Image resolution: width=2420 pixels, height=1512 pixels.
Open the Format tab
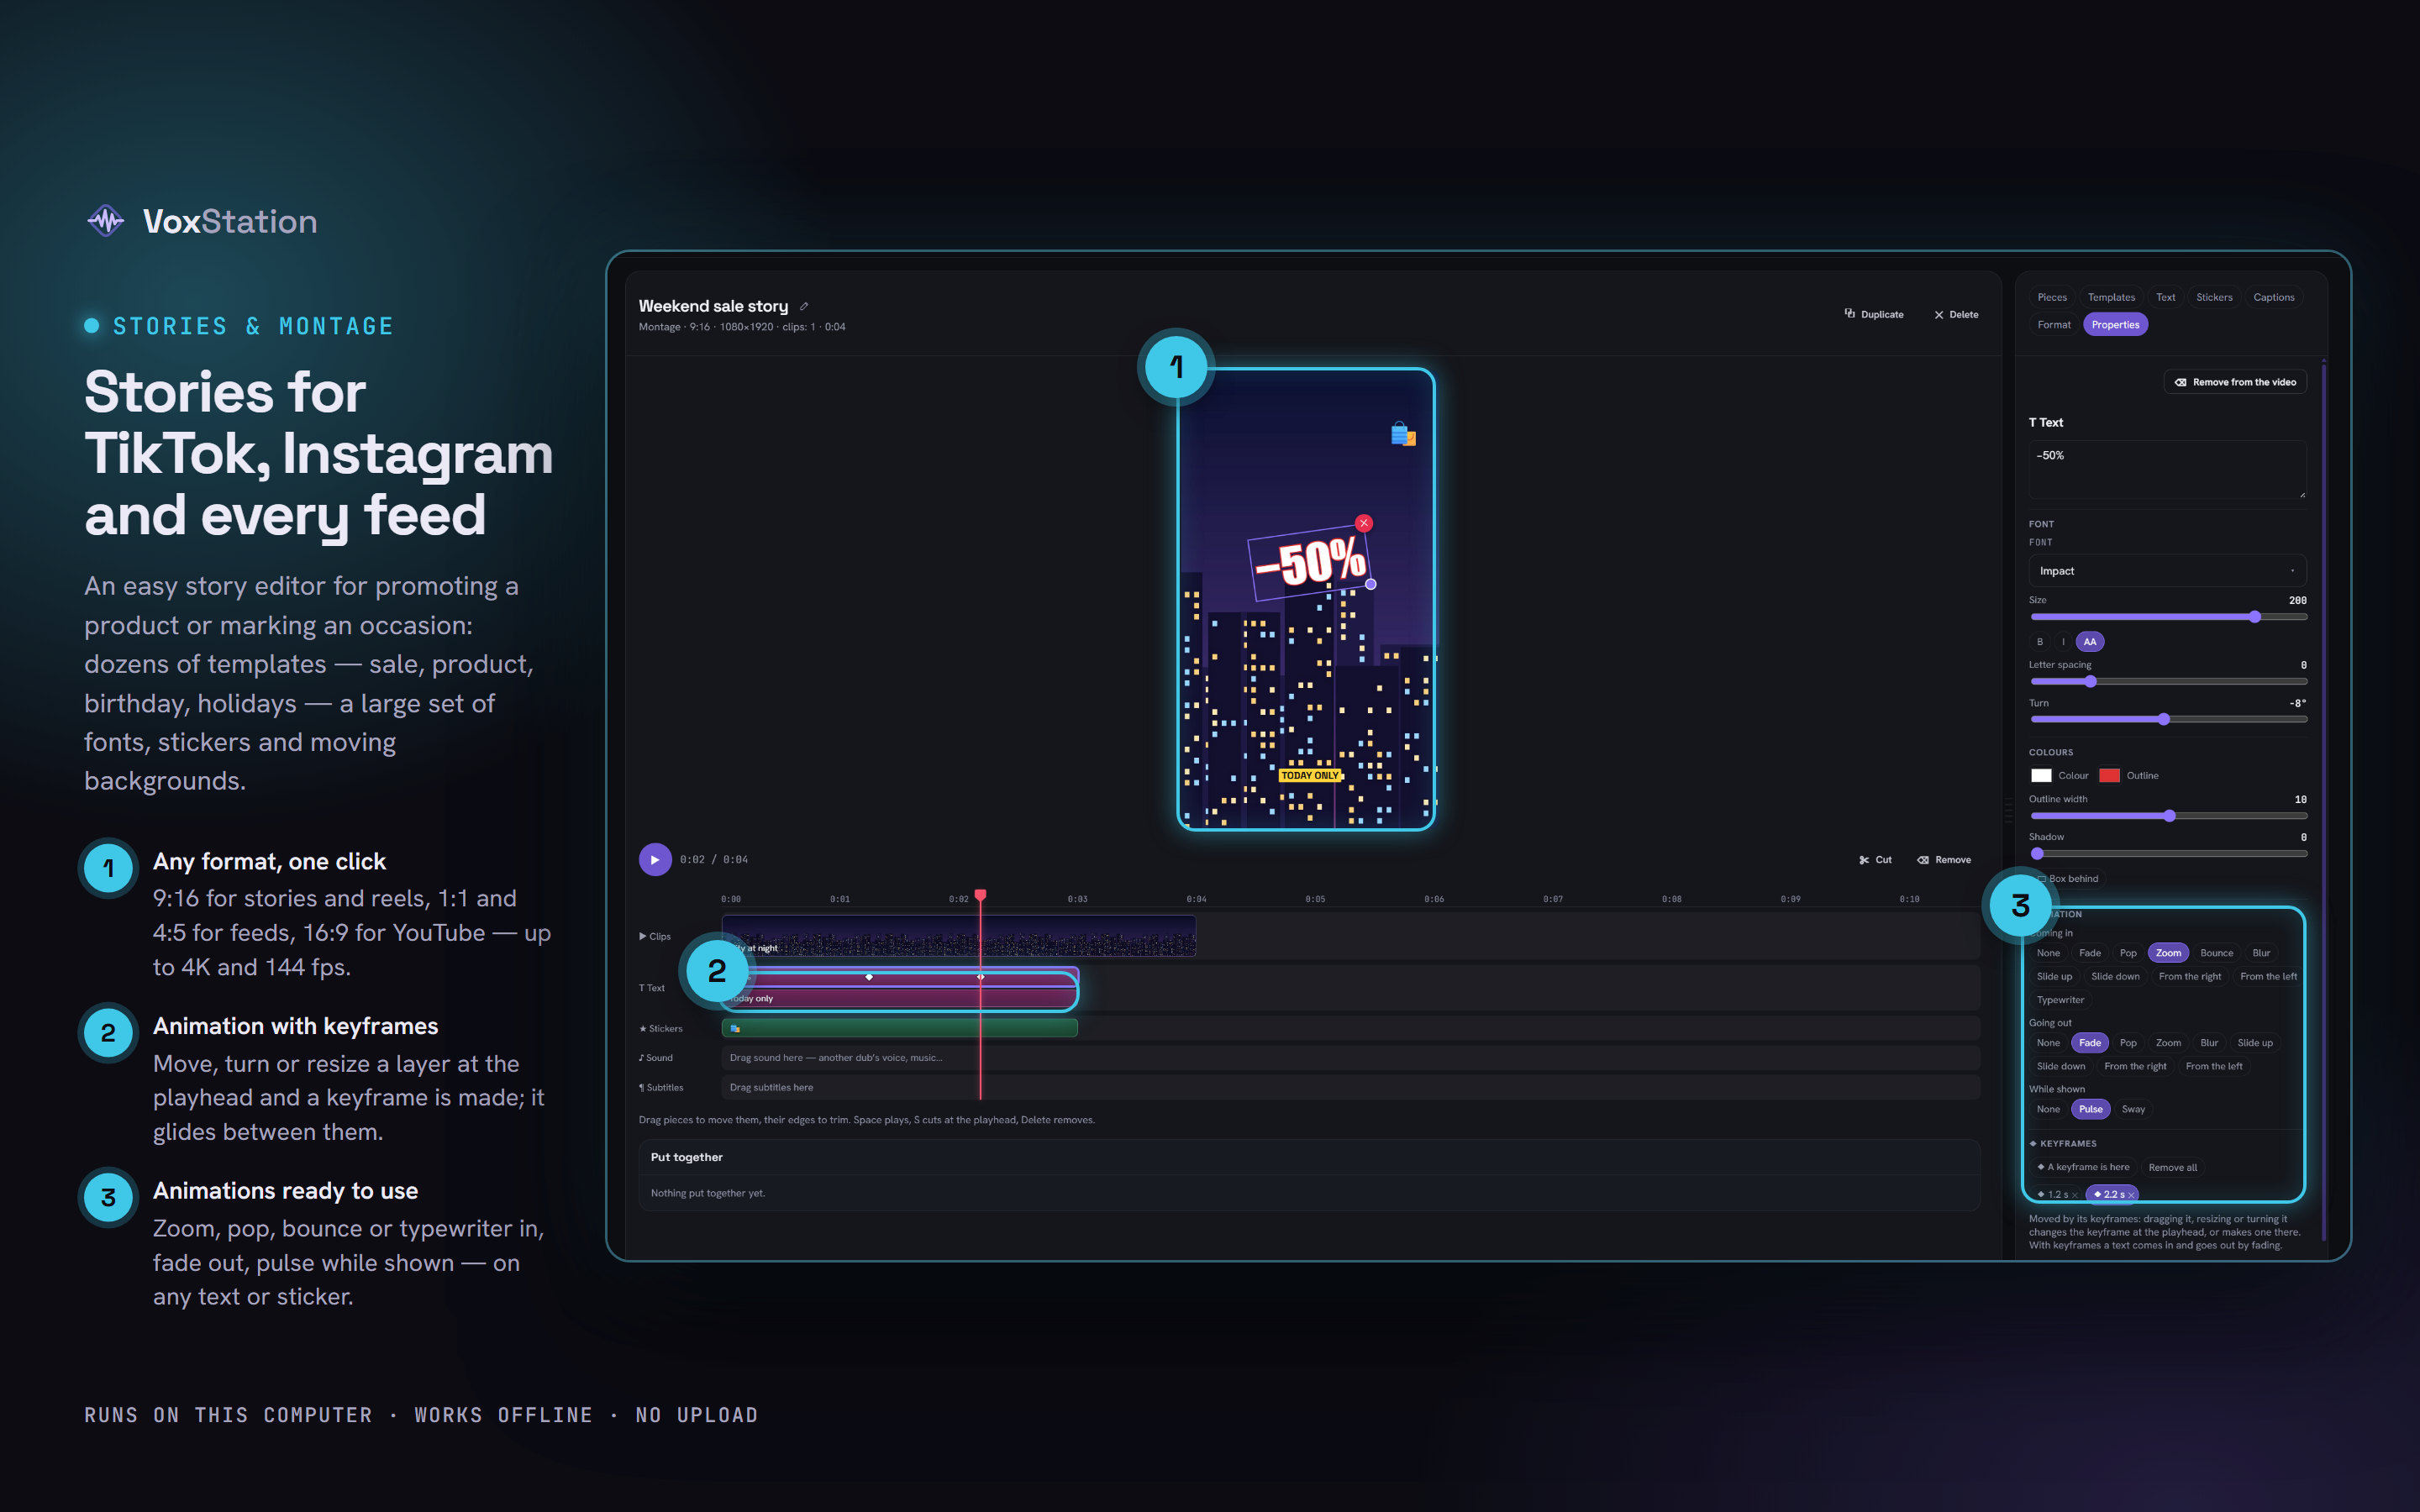pos(2054,324)
